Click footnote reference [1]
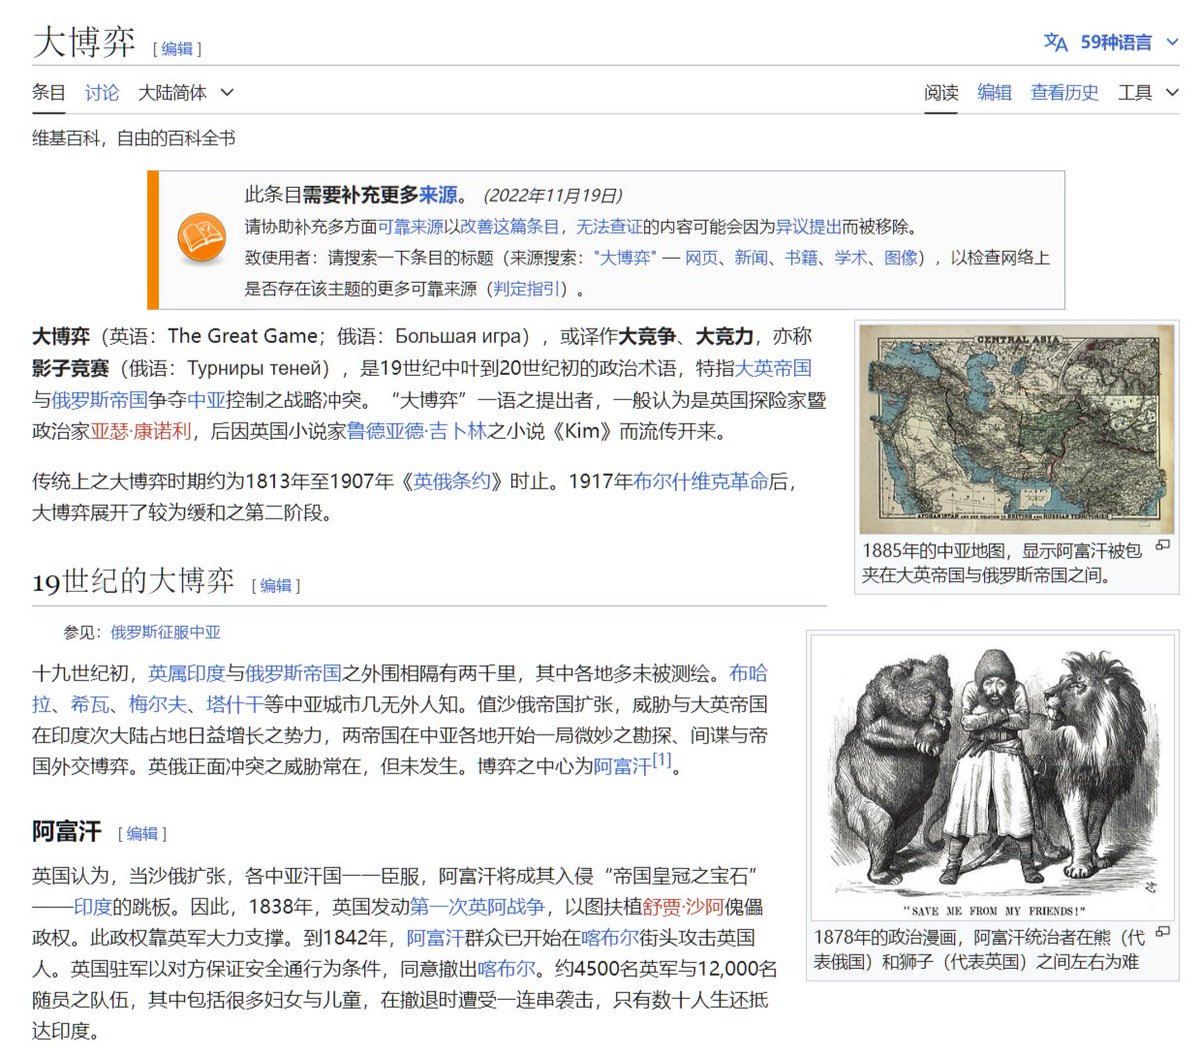 pyautogui.click(x=662, y=761)
